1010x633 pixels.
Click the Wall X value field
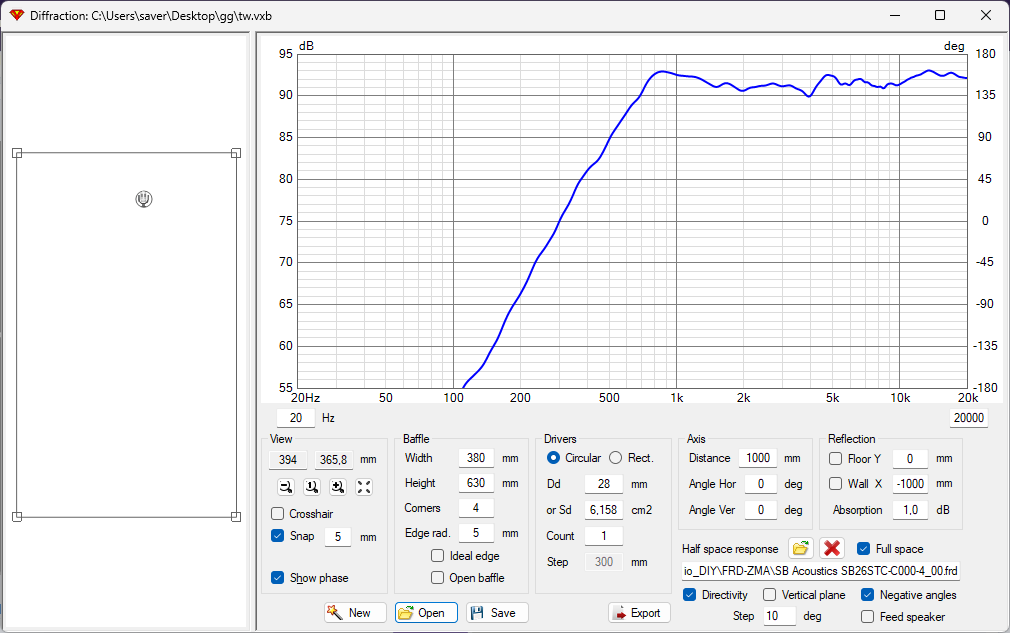pos(910,484)
